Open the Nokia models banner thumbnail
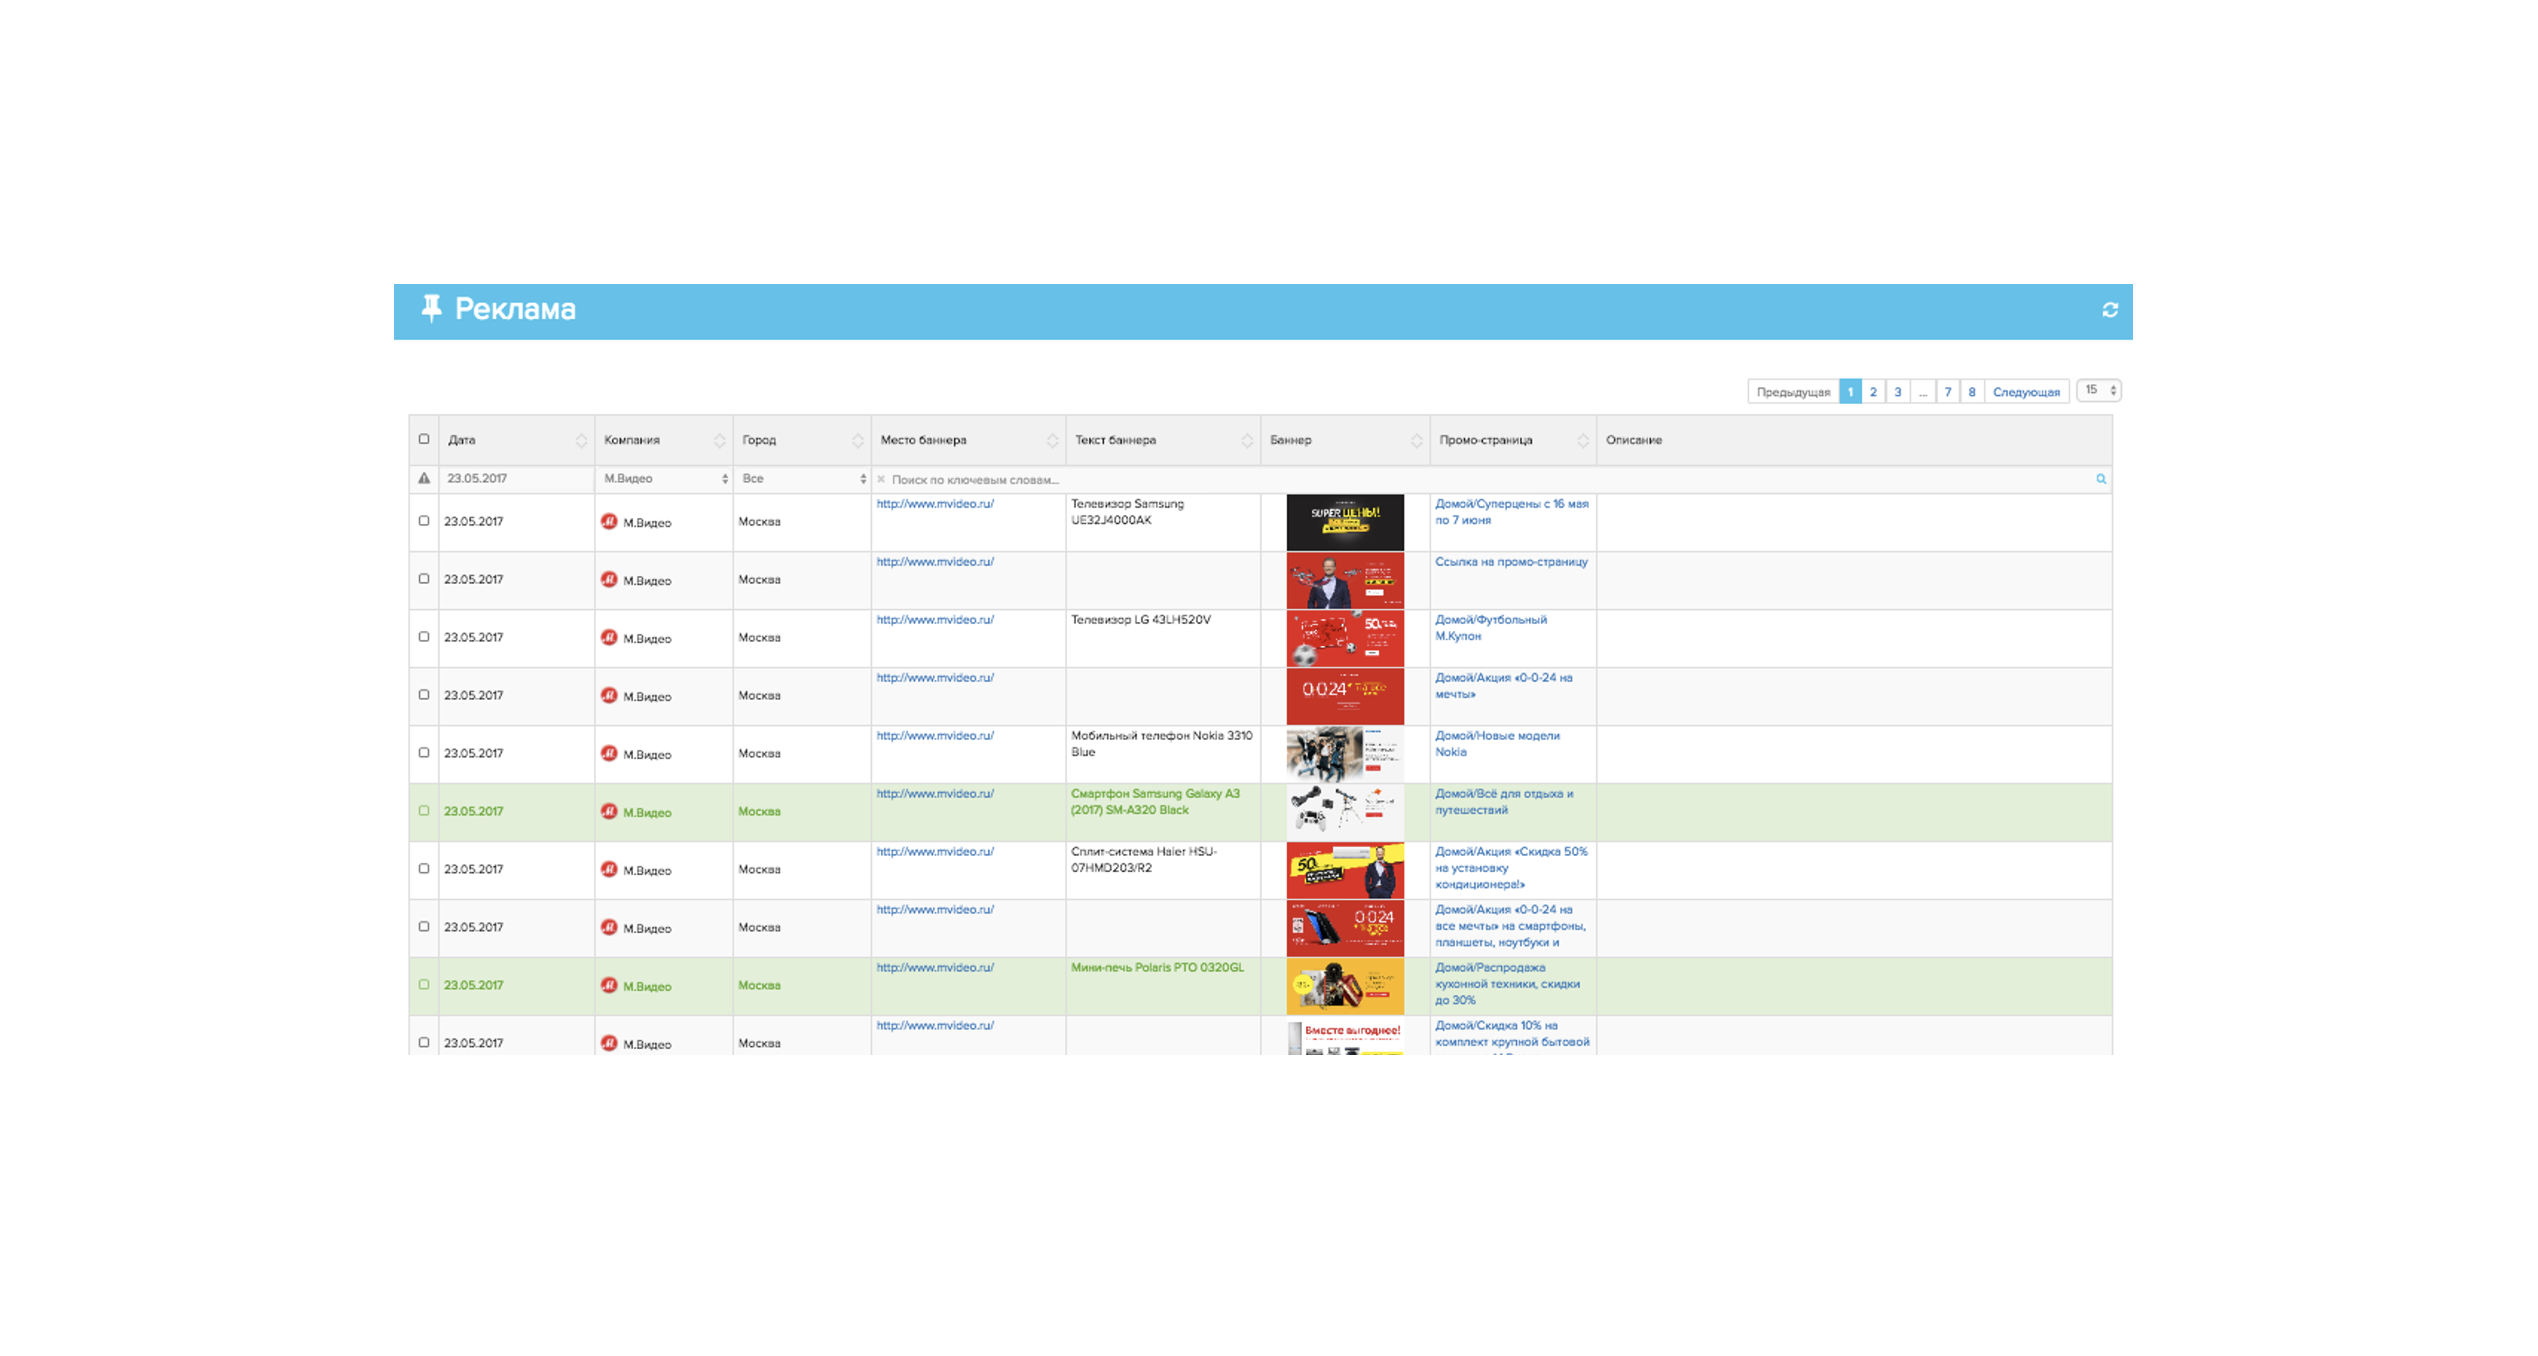 click(x=1345, y=754)
